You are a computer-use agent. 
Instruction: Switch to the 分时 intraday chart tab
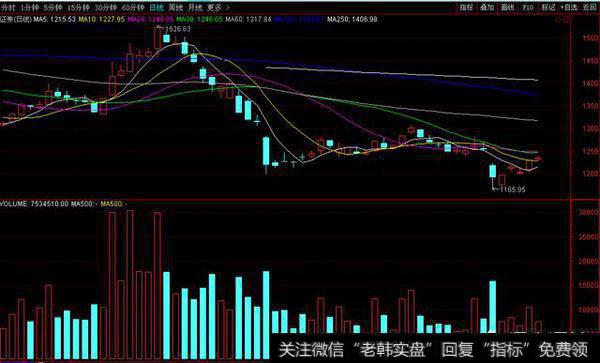point(8,7)
